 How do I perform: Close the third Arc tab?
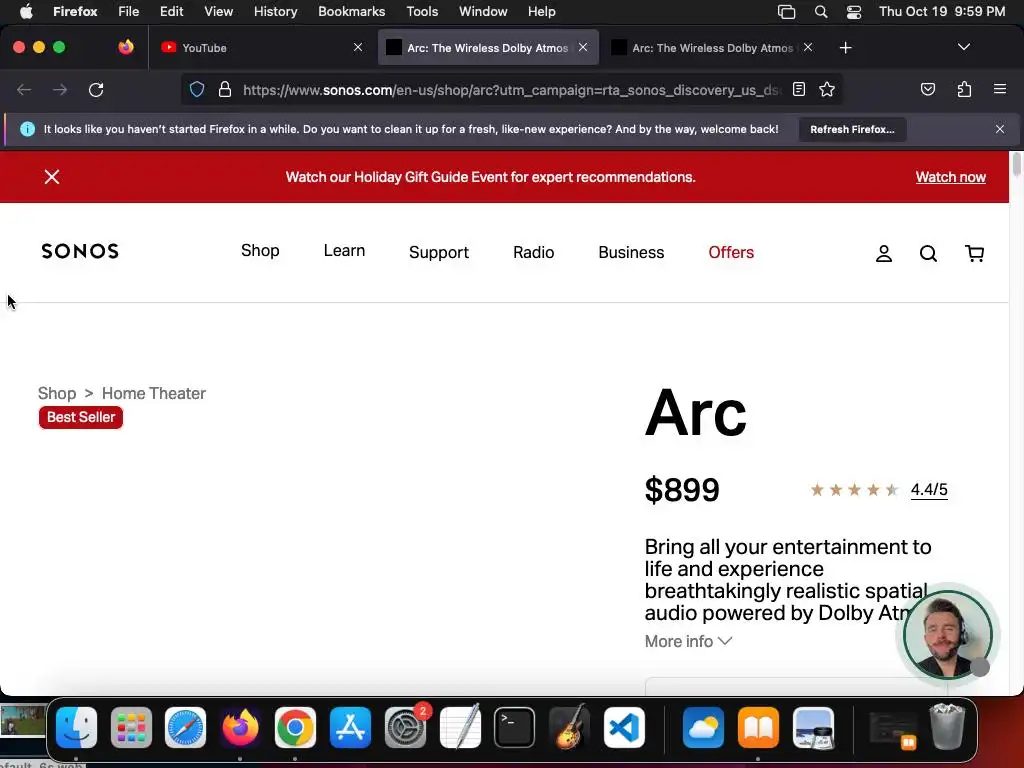(x=808, y=47)
